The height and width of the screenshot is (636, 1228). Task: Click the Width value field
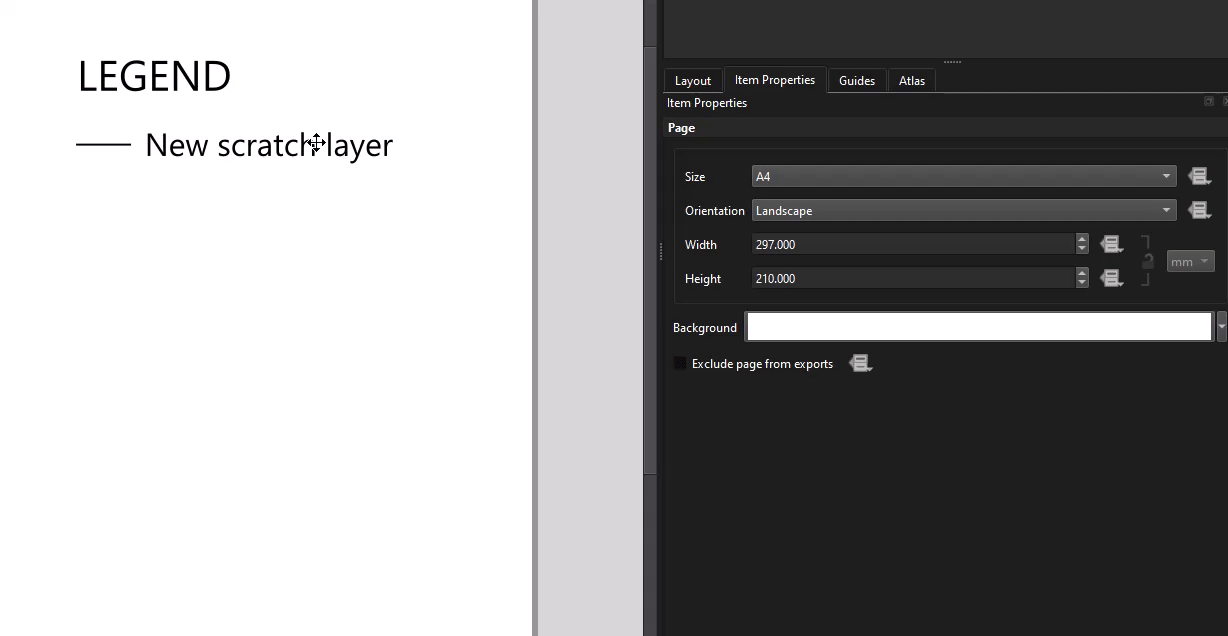pyautogui.click(x=912, y=245)
